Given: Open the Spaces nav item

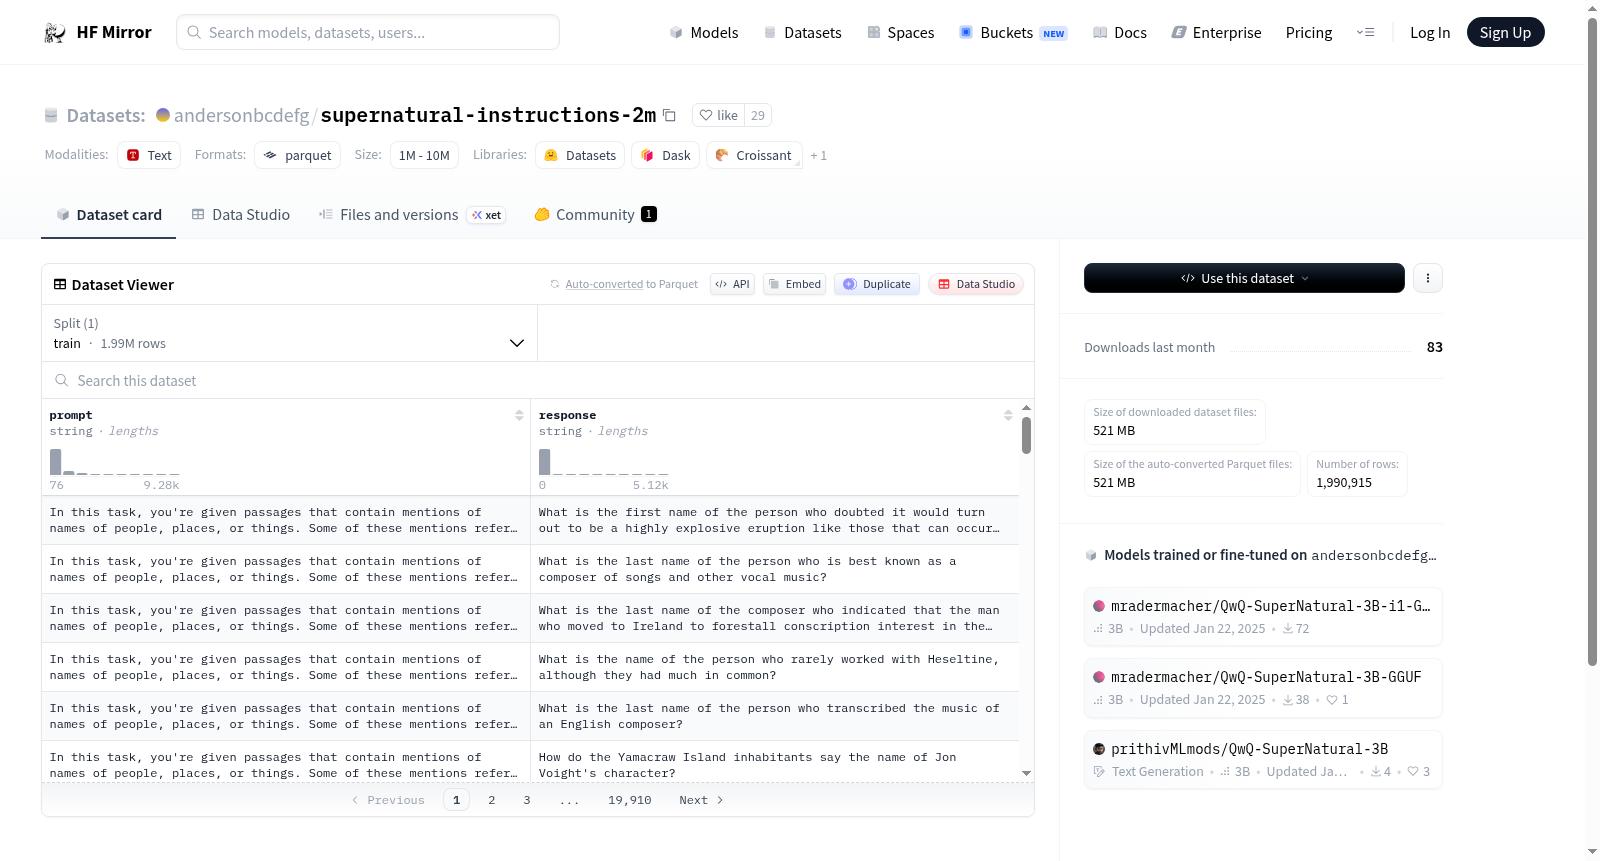Looking at the screenshot, I should [901, 32].
